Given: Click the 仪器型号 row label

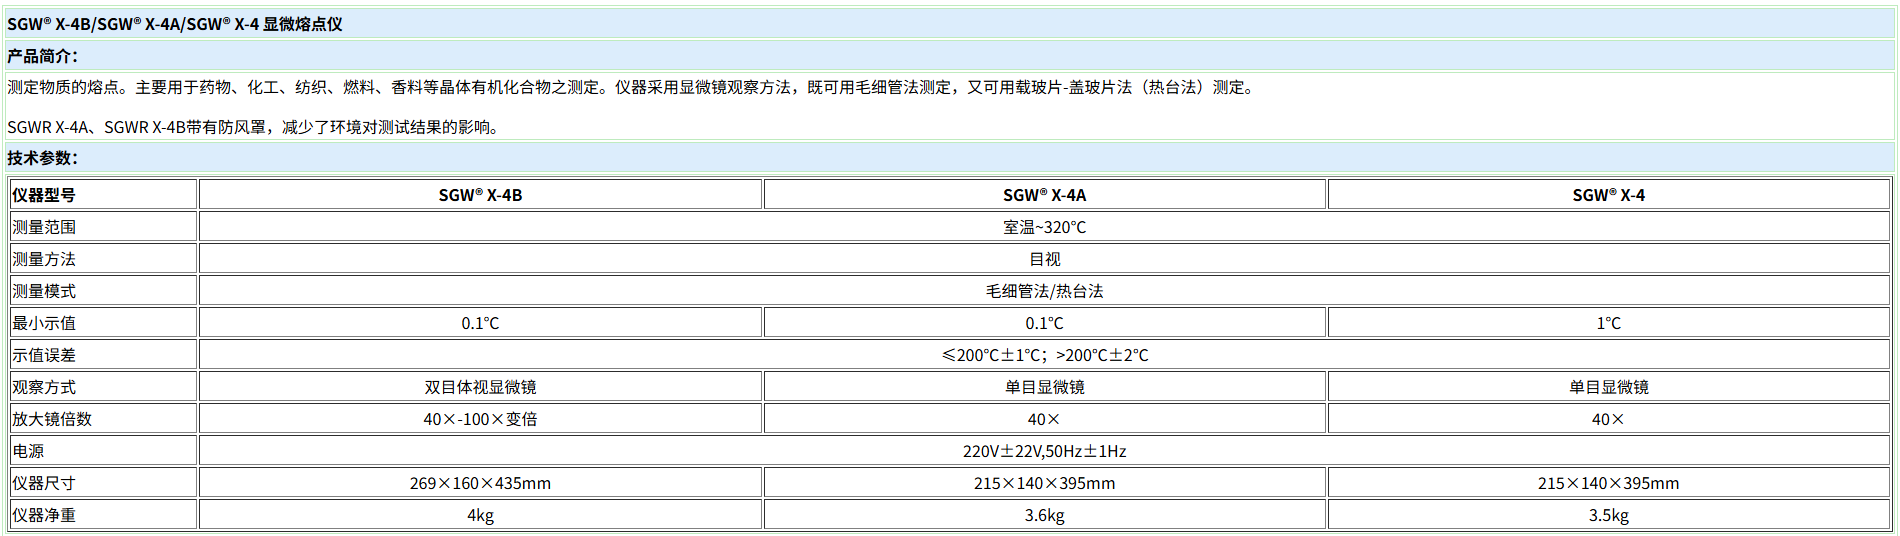Looking at the screenshot, I should click(x=43, y=195).
